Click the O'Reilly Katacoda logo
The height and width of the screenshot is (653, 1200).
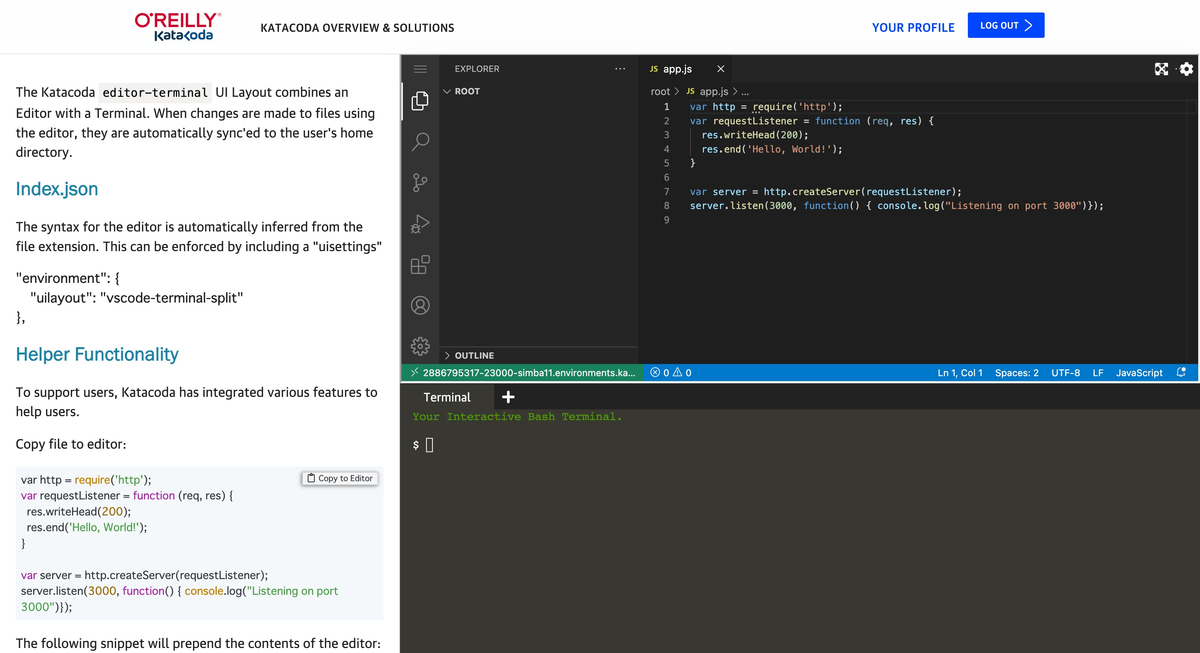click(x=178, y=27)
